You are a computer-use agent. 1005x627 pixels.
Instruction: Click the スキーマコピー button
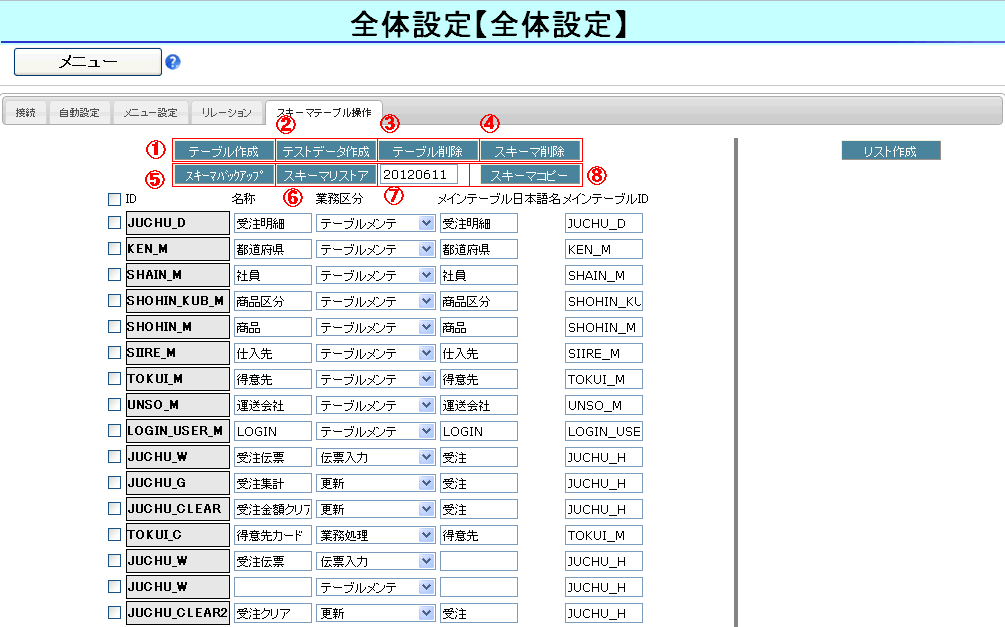tap(529, 175)
